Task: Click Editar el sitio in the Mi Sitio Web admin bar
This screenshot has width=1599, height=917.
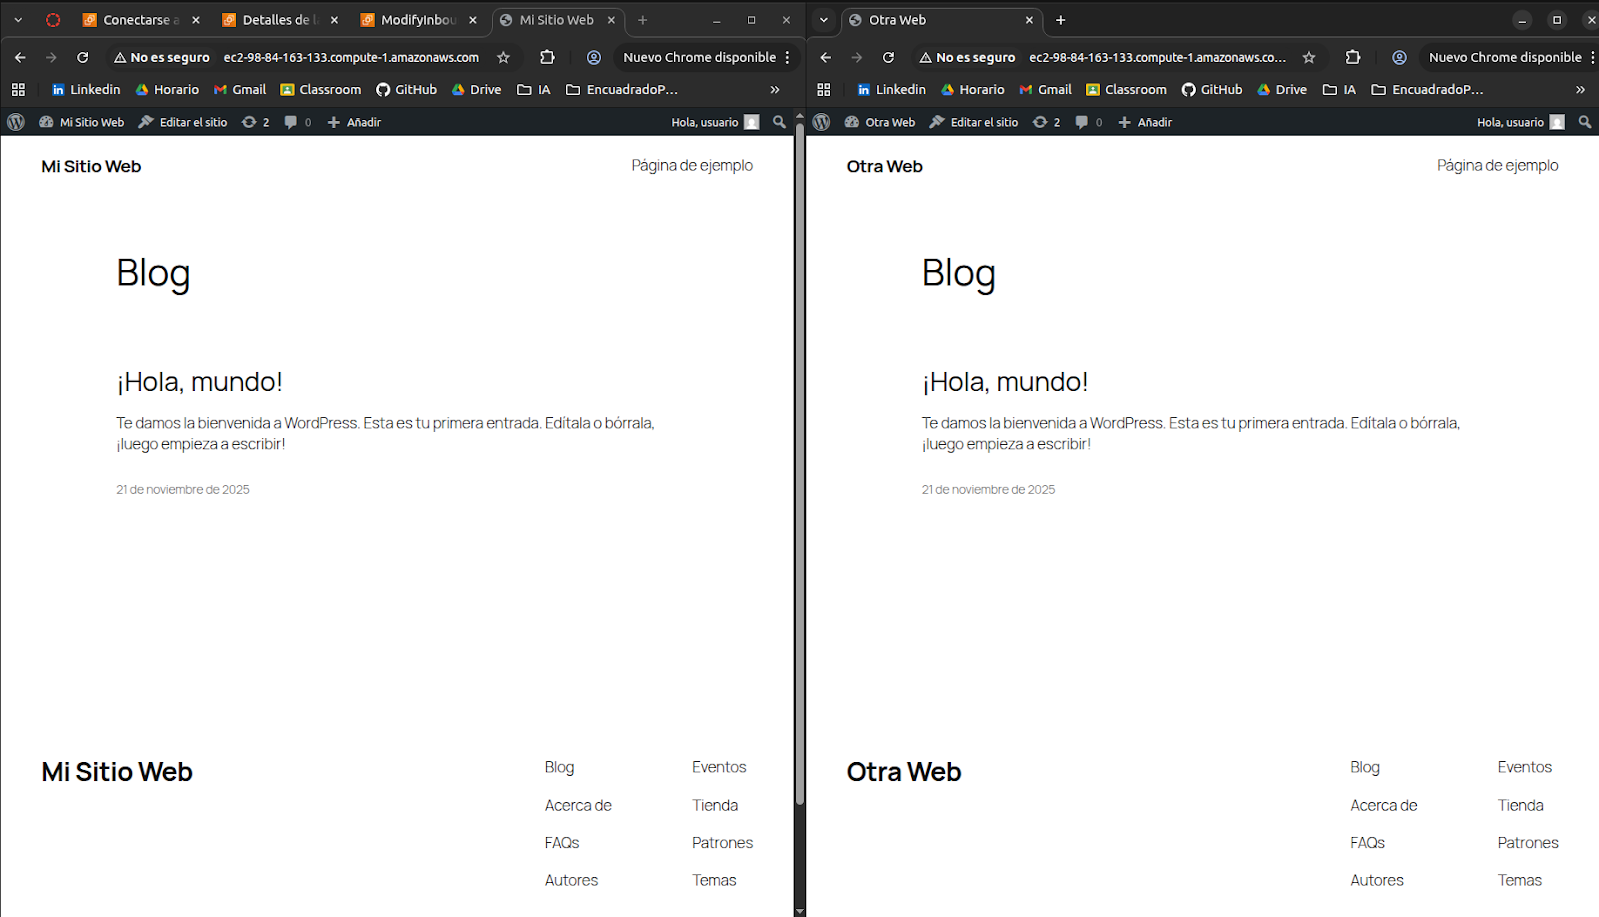Action: [x=182, y=122]
